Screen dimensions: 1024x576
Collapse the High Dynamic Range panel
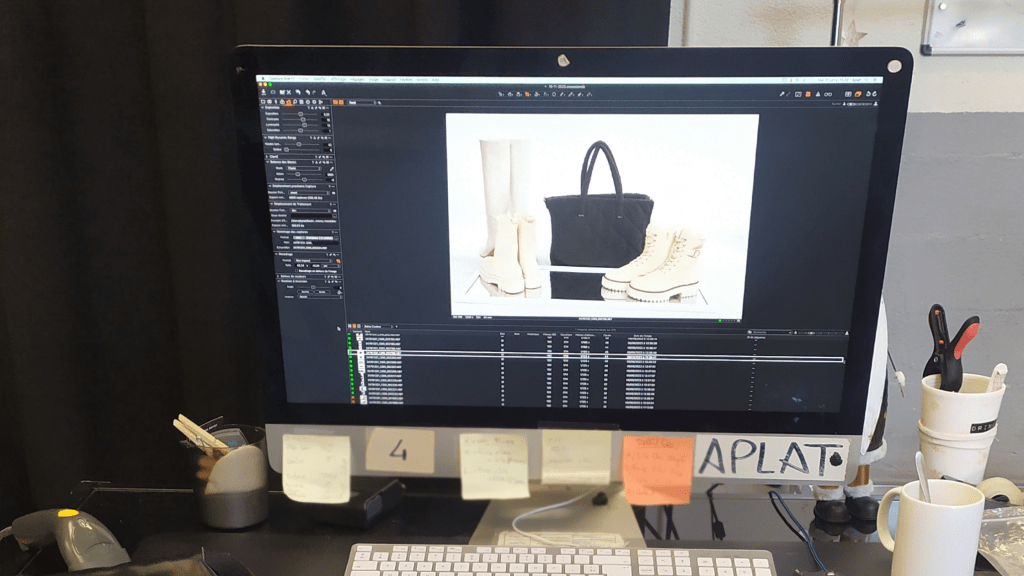pyautogui.click(x=266, y=136)
